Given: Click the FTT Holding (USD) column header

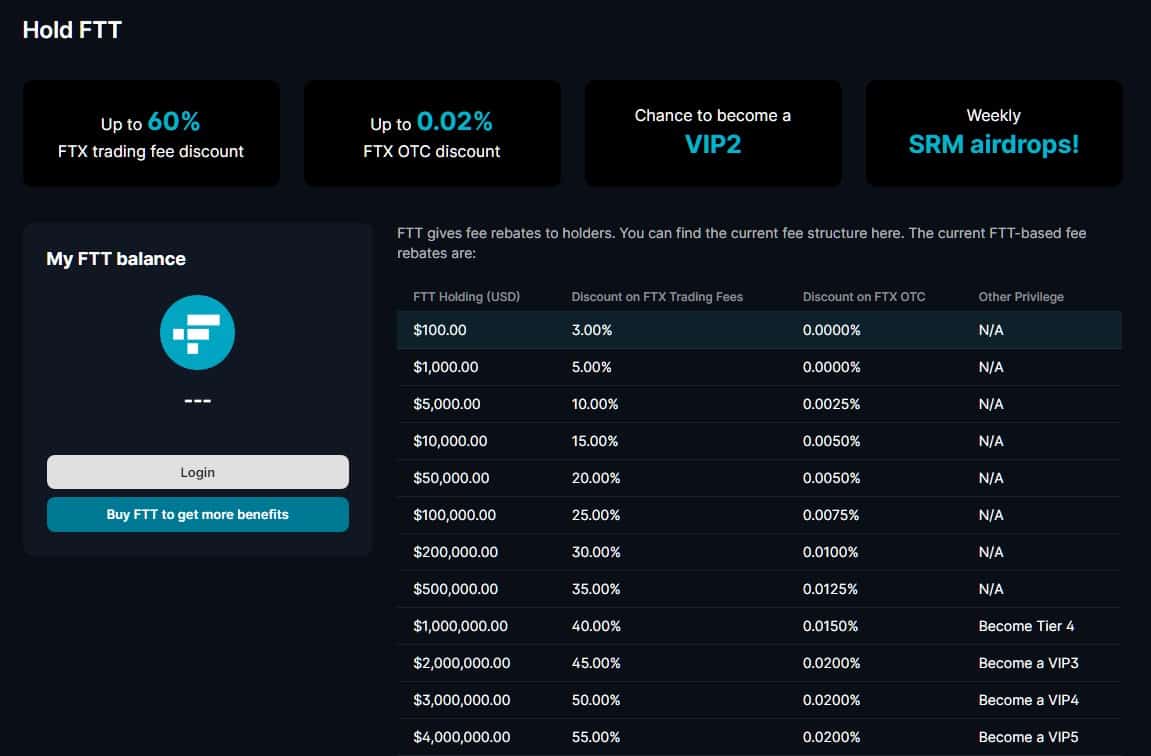Looking at the screenshot, I should [x=466, y=297].
